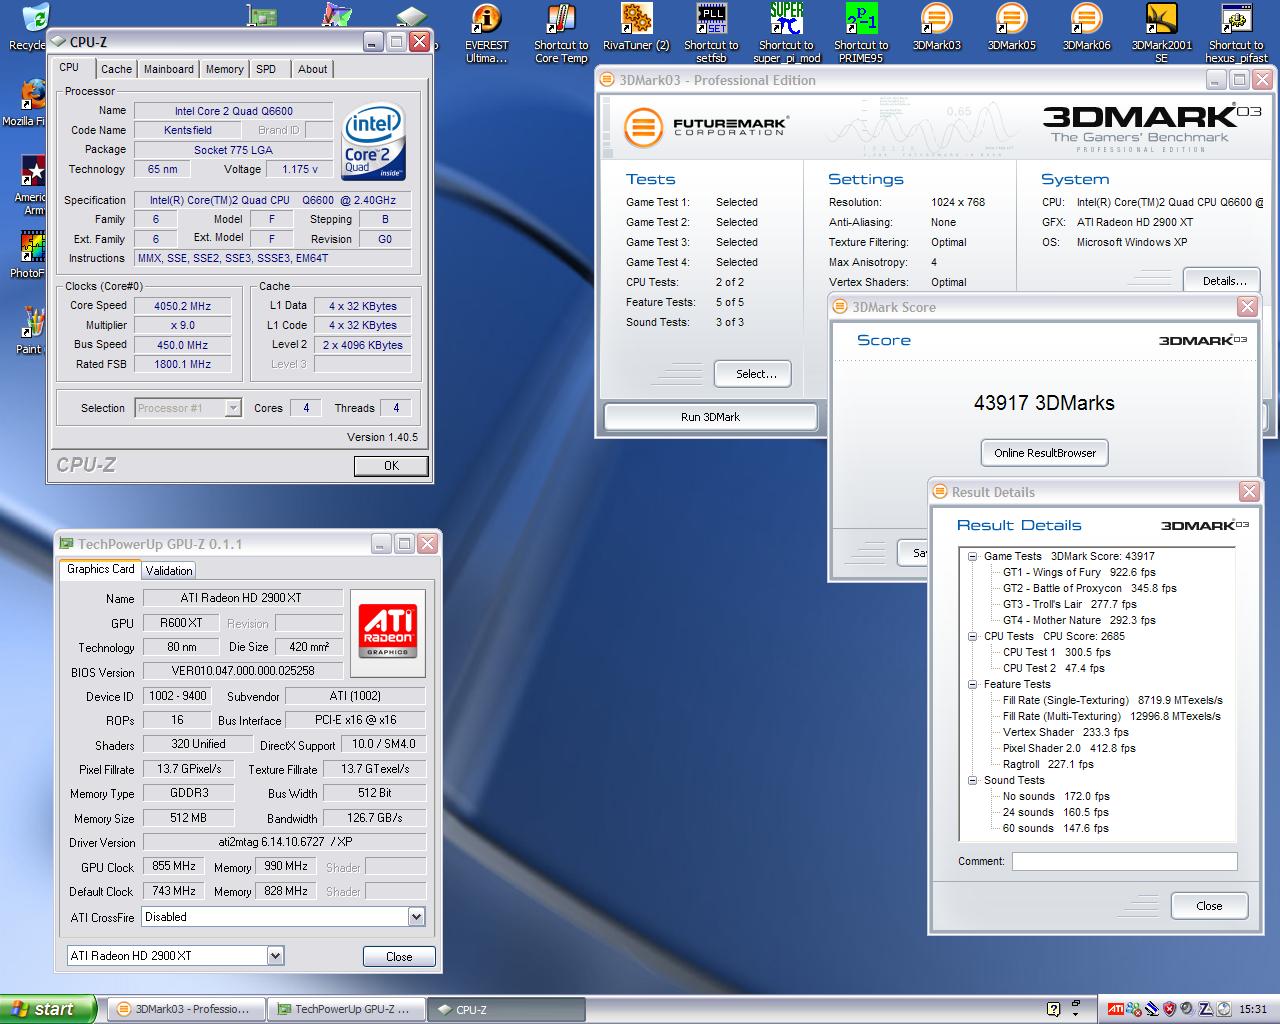This screenshot has height=1024, width=1280.
Task: Open the RivaTuner (2) desktop icon
Action: click(x=636, y=27)
